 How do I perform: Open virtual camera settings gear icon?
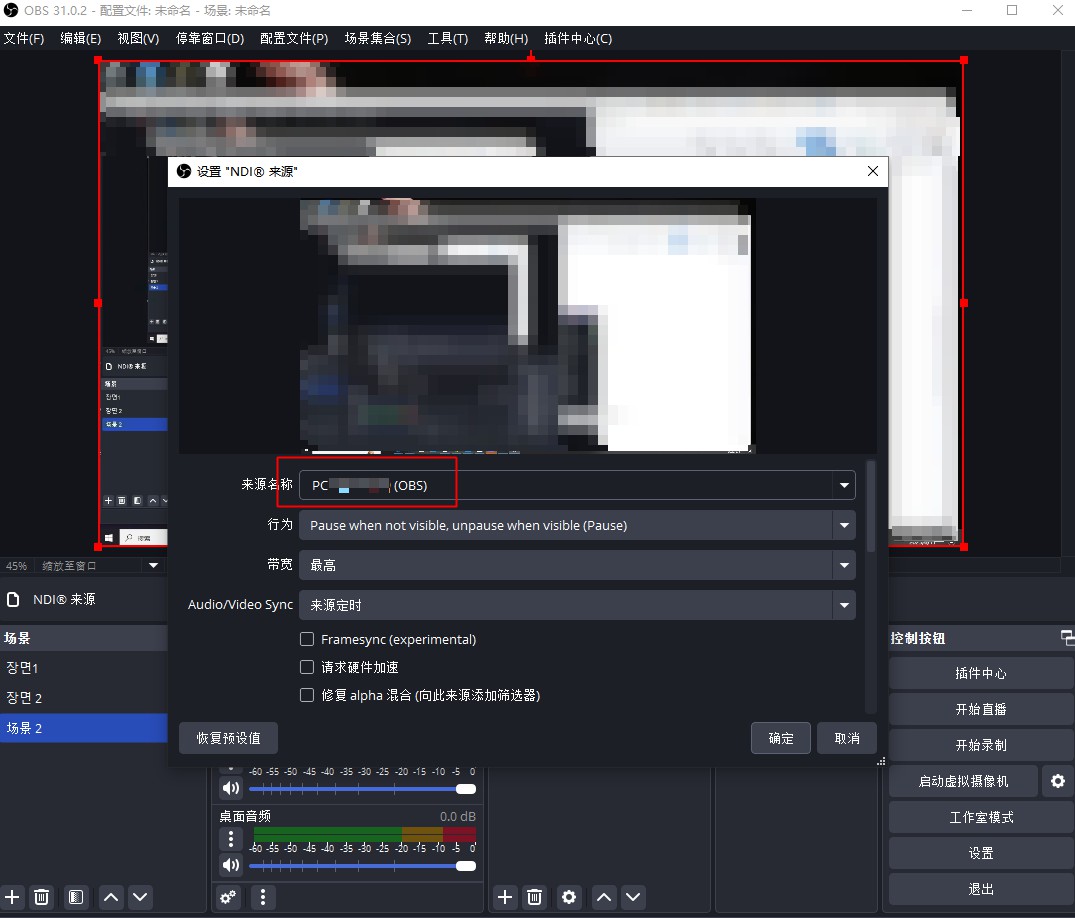1058,781
